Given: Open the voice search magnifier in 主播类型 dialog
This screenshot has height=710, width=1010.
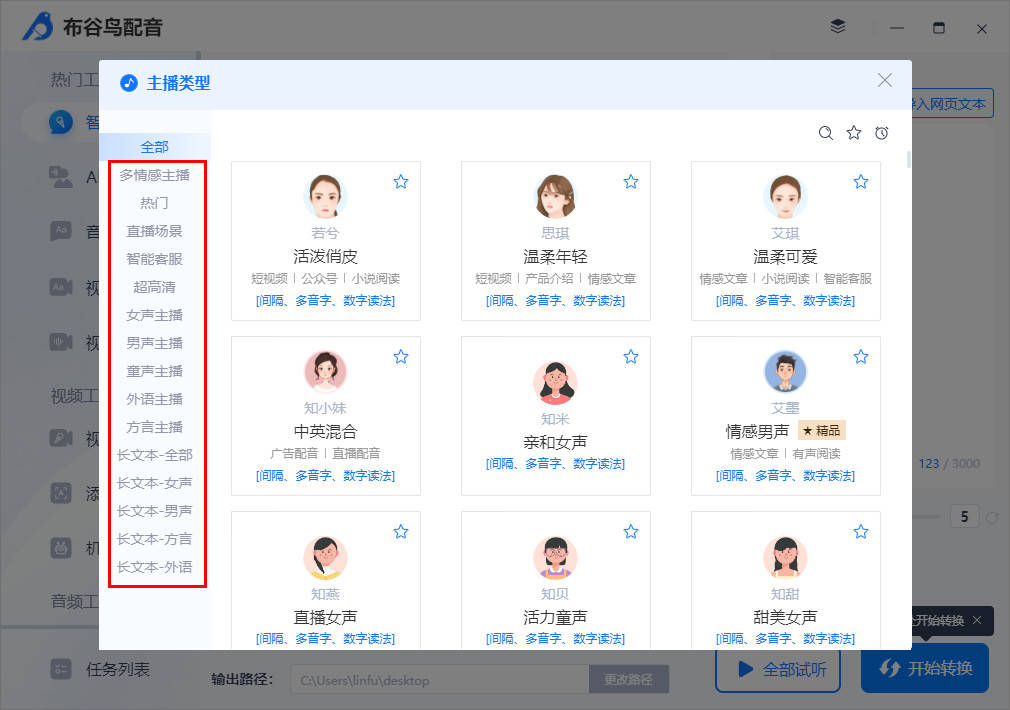Looking at the screenshot, I should (x=826, y=132).
